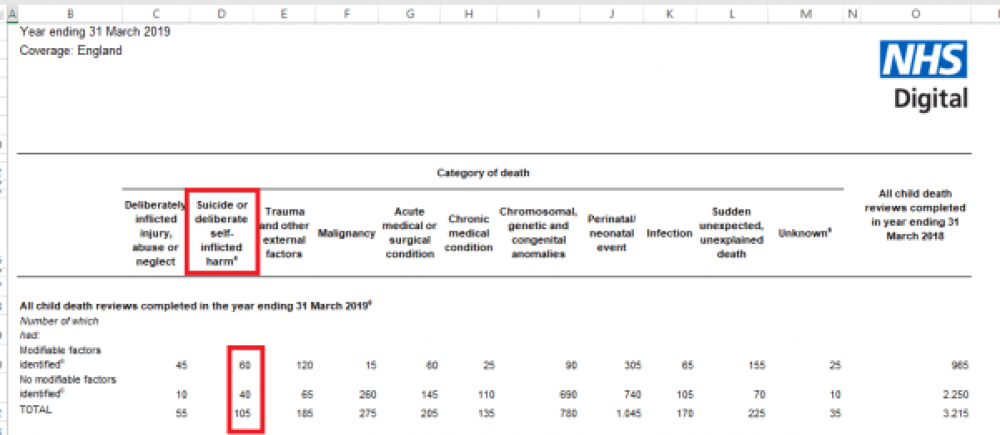Select the 'Malignancy' column heading cell

[x=346, y=233]
